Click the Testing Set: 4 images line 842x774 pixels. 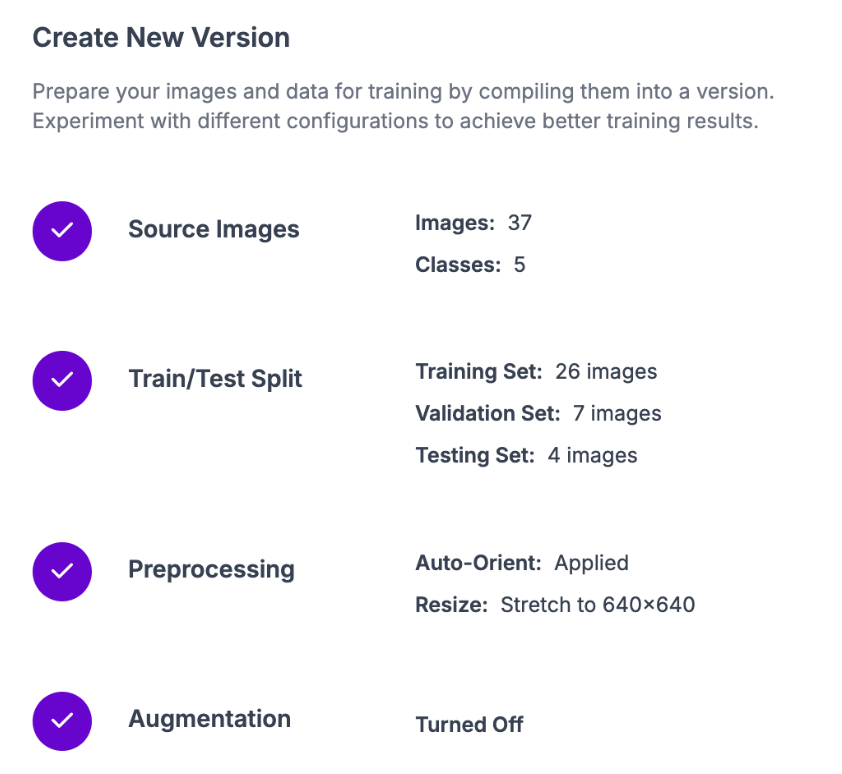pos(526,455)
